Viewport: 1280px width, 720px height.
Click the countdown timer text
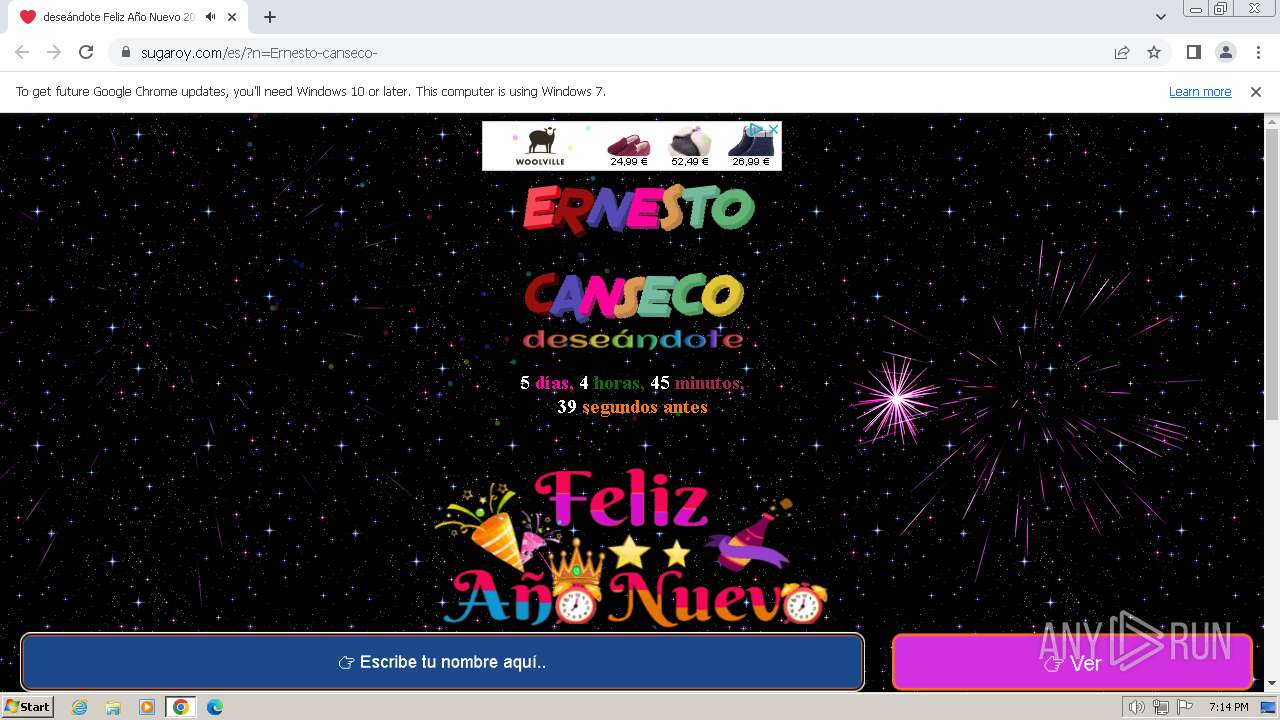click(x=632, y=395)
